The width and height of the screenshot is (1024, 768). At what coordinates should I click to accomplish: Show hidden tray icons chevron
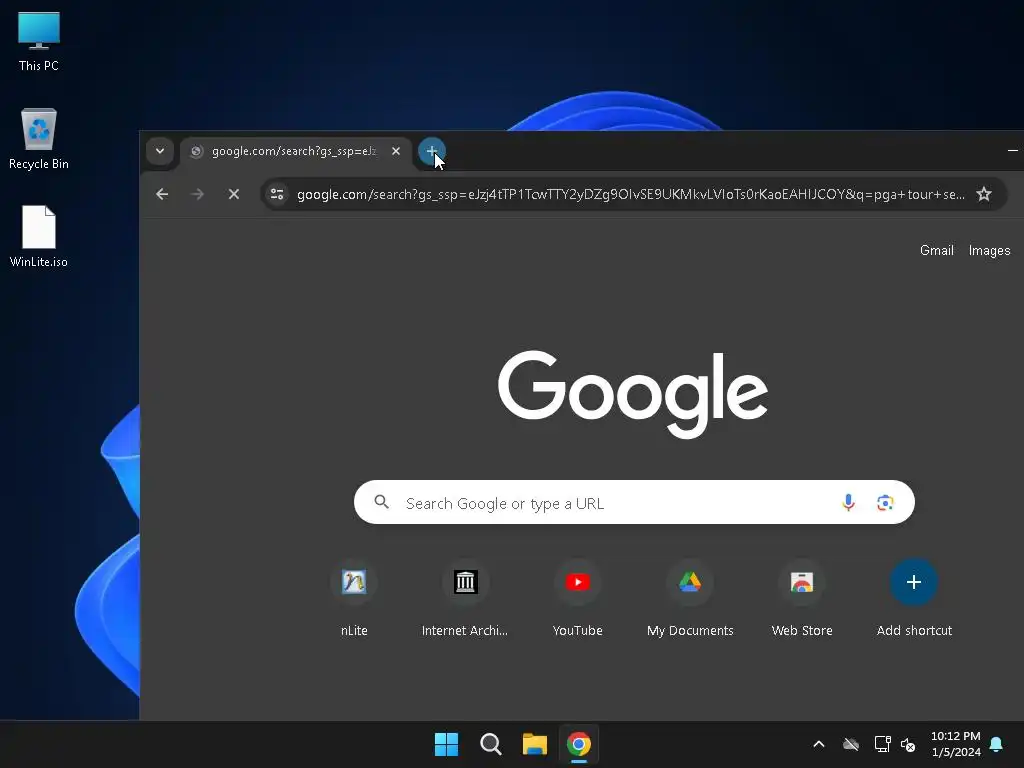(x=818, y=744)
